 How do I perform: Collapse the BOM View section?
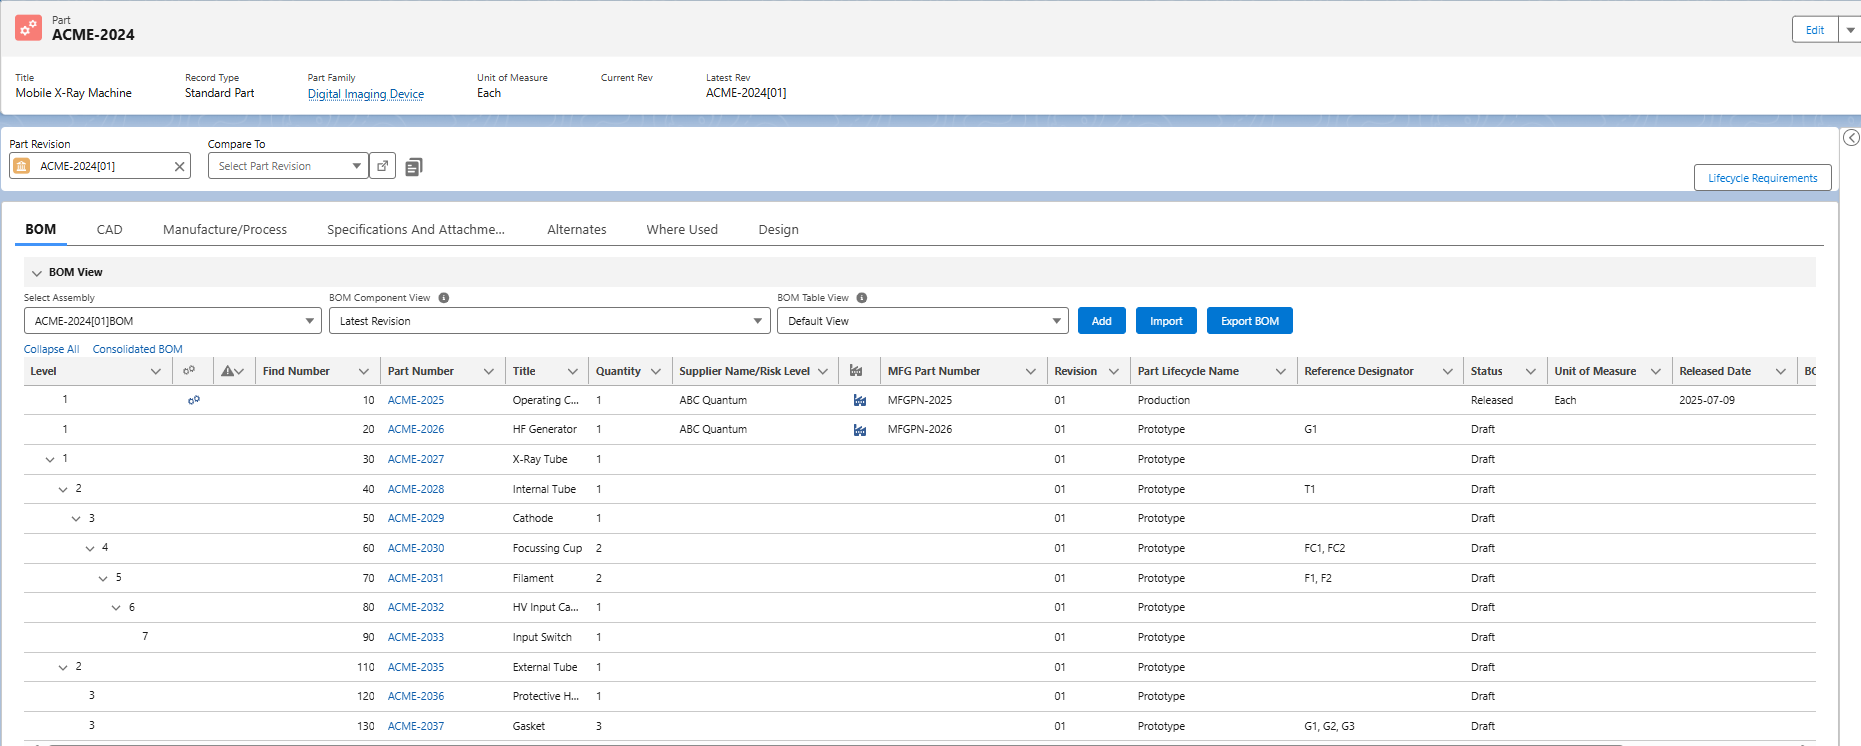[x=37, y=273]
